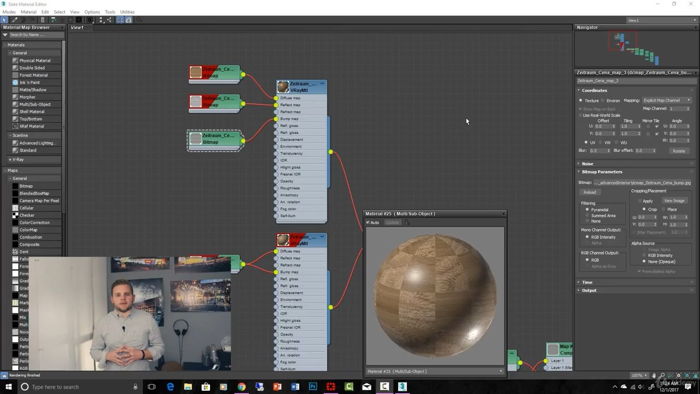The image size is (700, 394).
Task: Launch Photoshop from the taskbar
Action: 313,386
